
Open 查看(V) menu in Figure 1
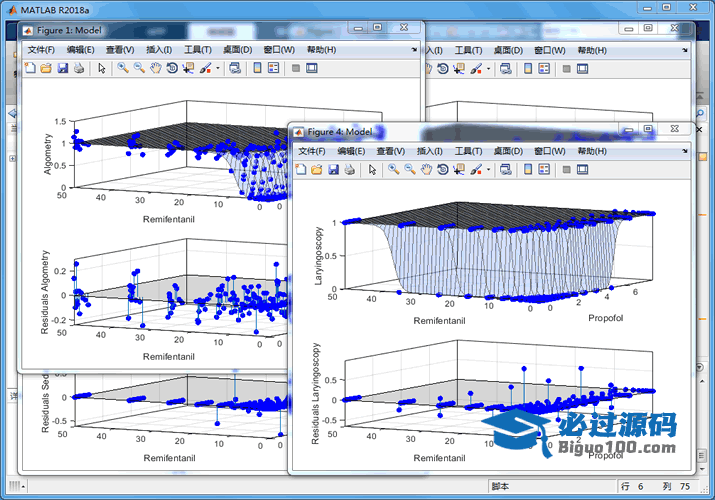coord(120,50)
